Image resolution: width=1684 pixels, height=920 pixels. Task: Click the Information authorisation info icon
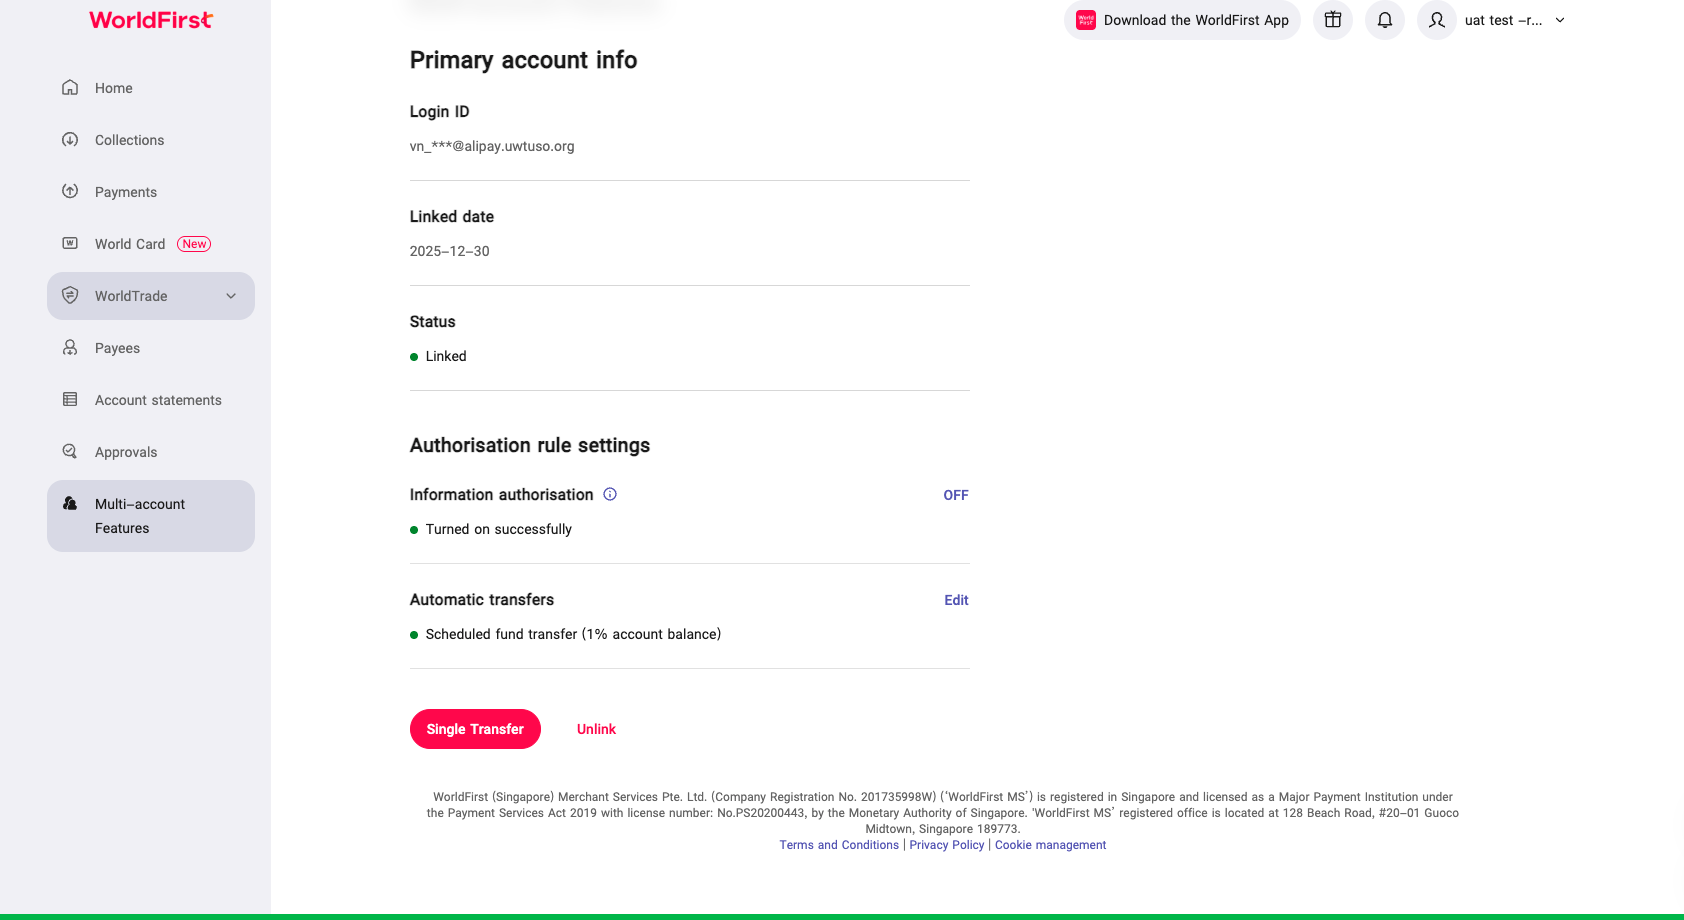(x=610, y=494)
